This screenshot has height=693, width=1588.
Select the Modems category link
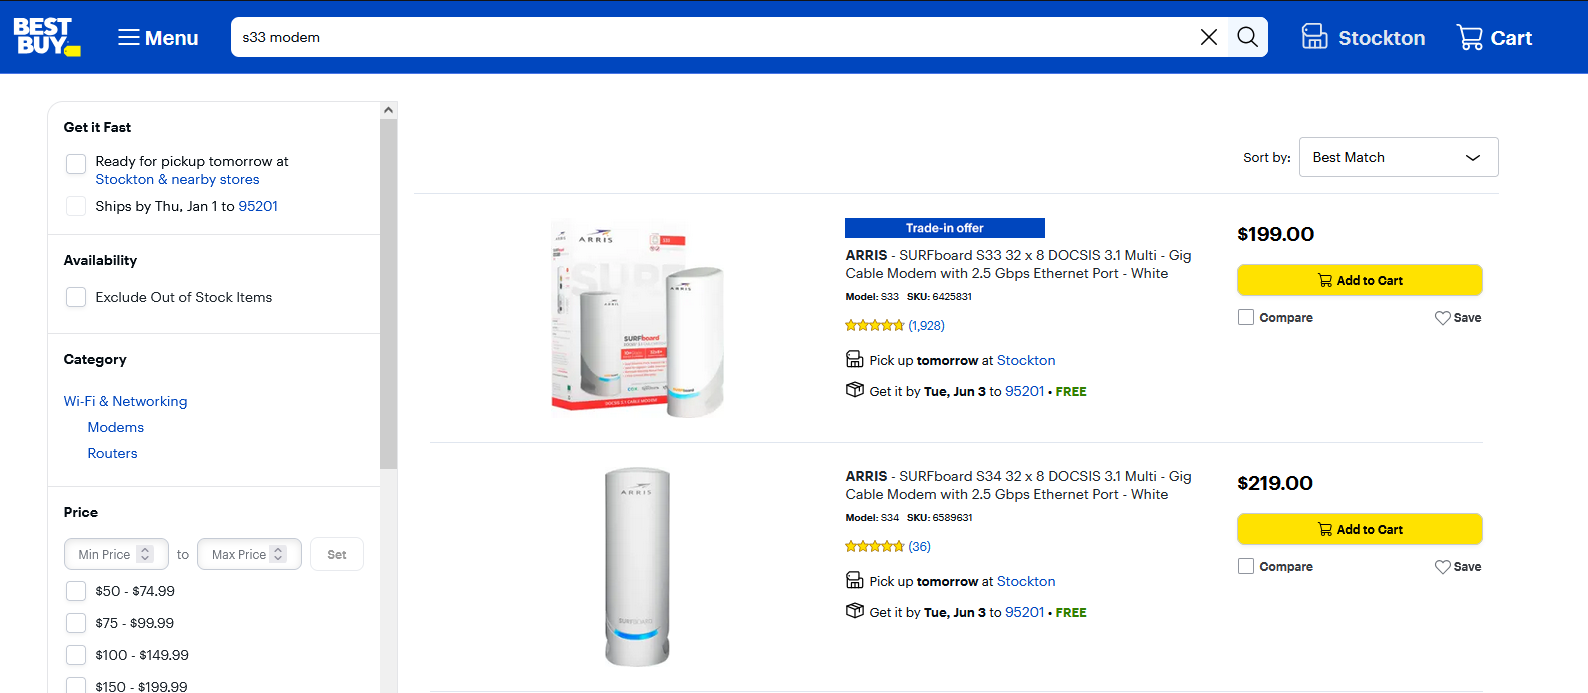(116, 427)
